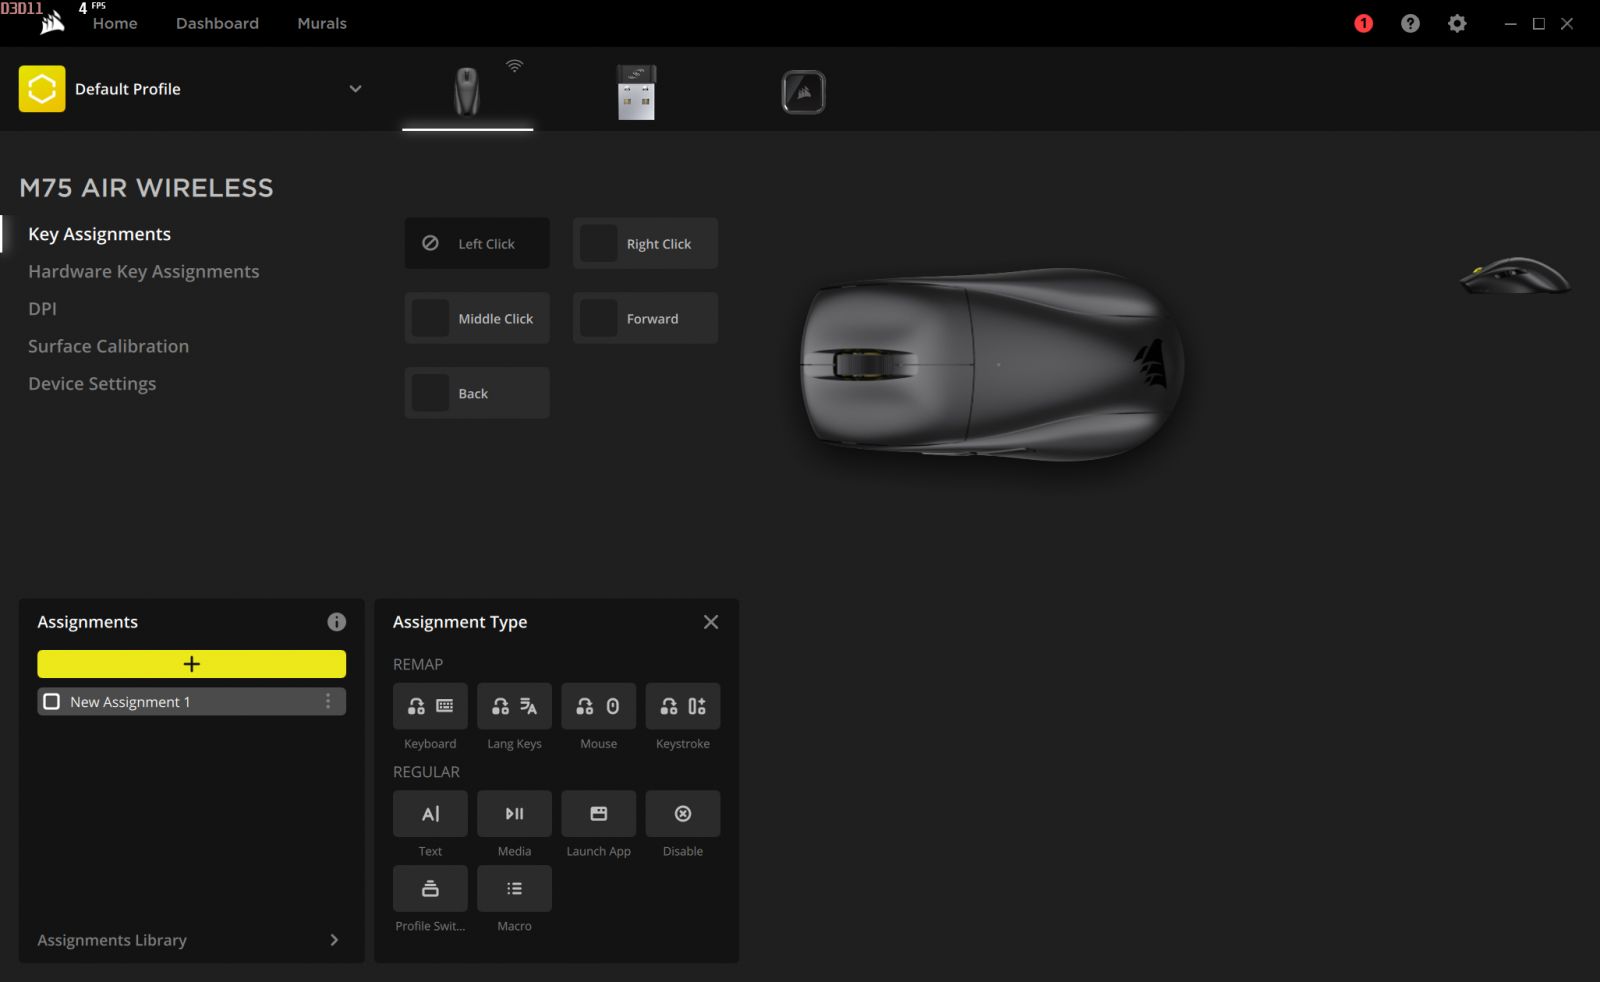Image resolution: width=1600 pixels, height=982 pixels.
Task: Select the Media assignment type
Action: (x=514, y=813)
